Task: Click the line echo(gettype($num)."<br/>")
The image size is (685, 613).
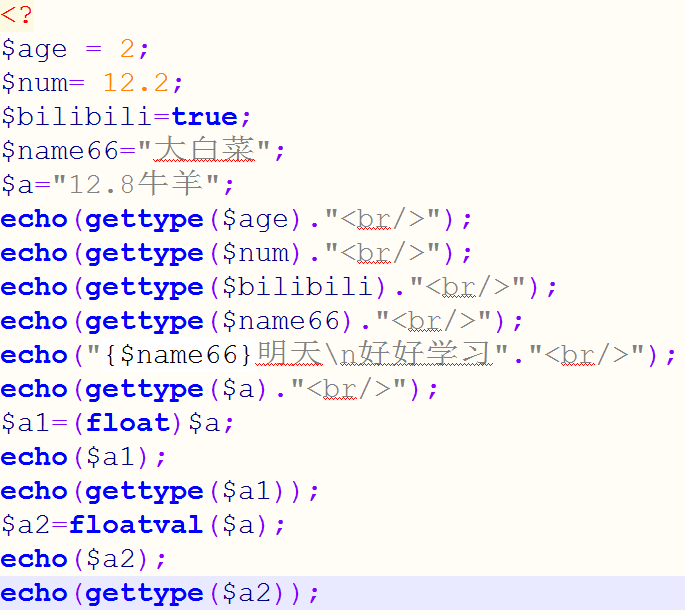Action: (x=236, y=253)
